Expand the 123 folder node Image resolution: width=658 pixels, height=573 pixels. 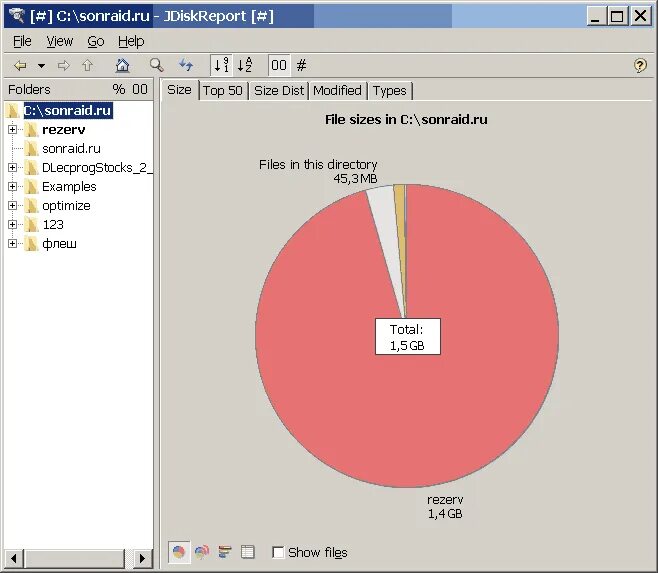(x=12, y=225)
